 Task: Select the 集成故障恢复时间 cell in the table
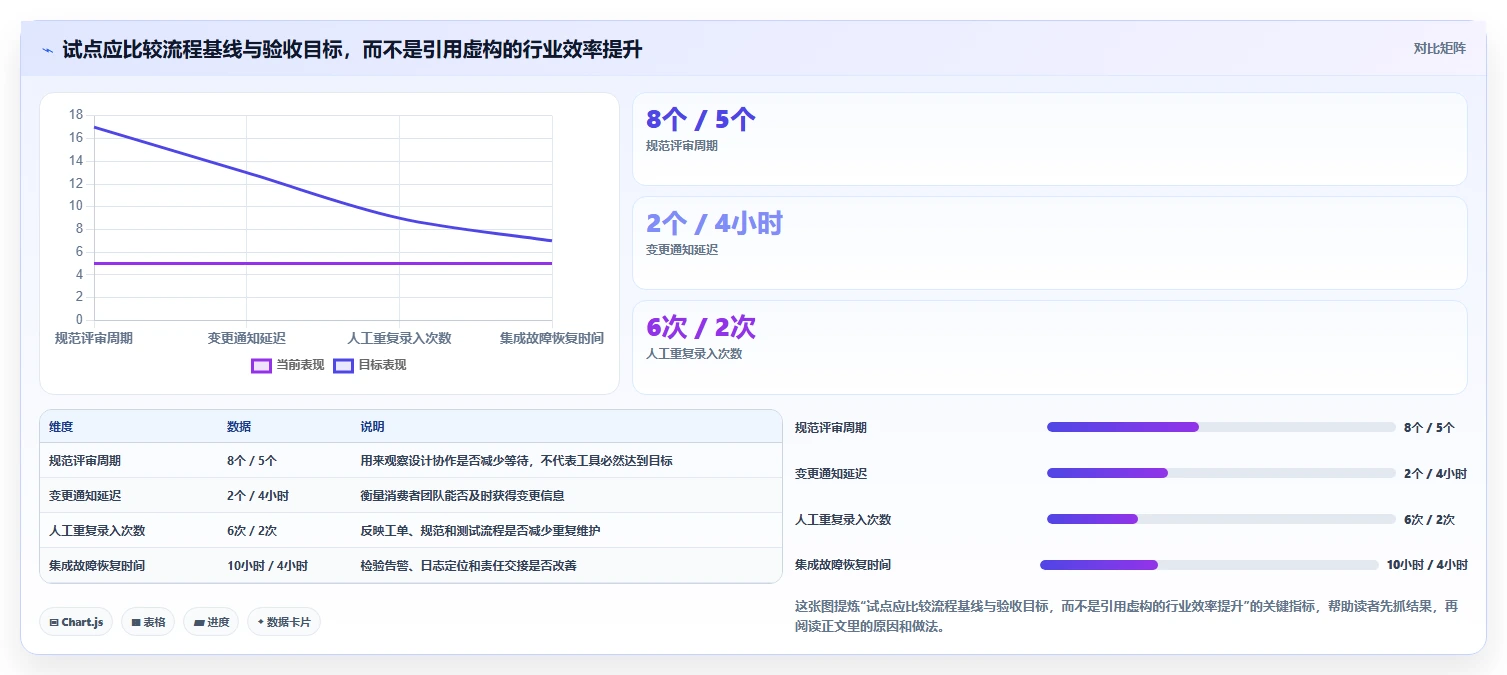[x=97, y=565]
